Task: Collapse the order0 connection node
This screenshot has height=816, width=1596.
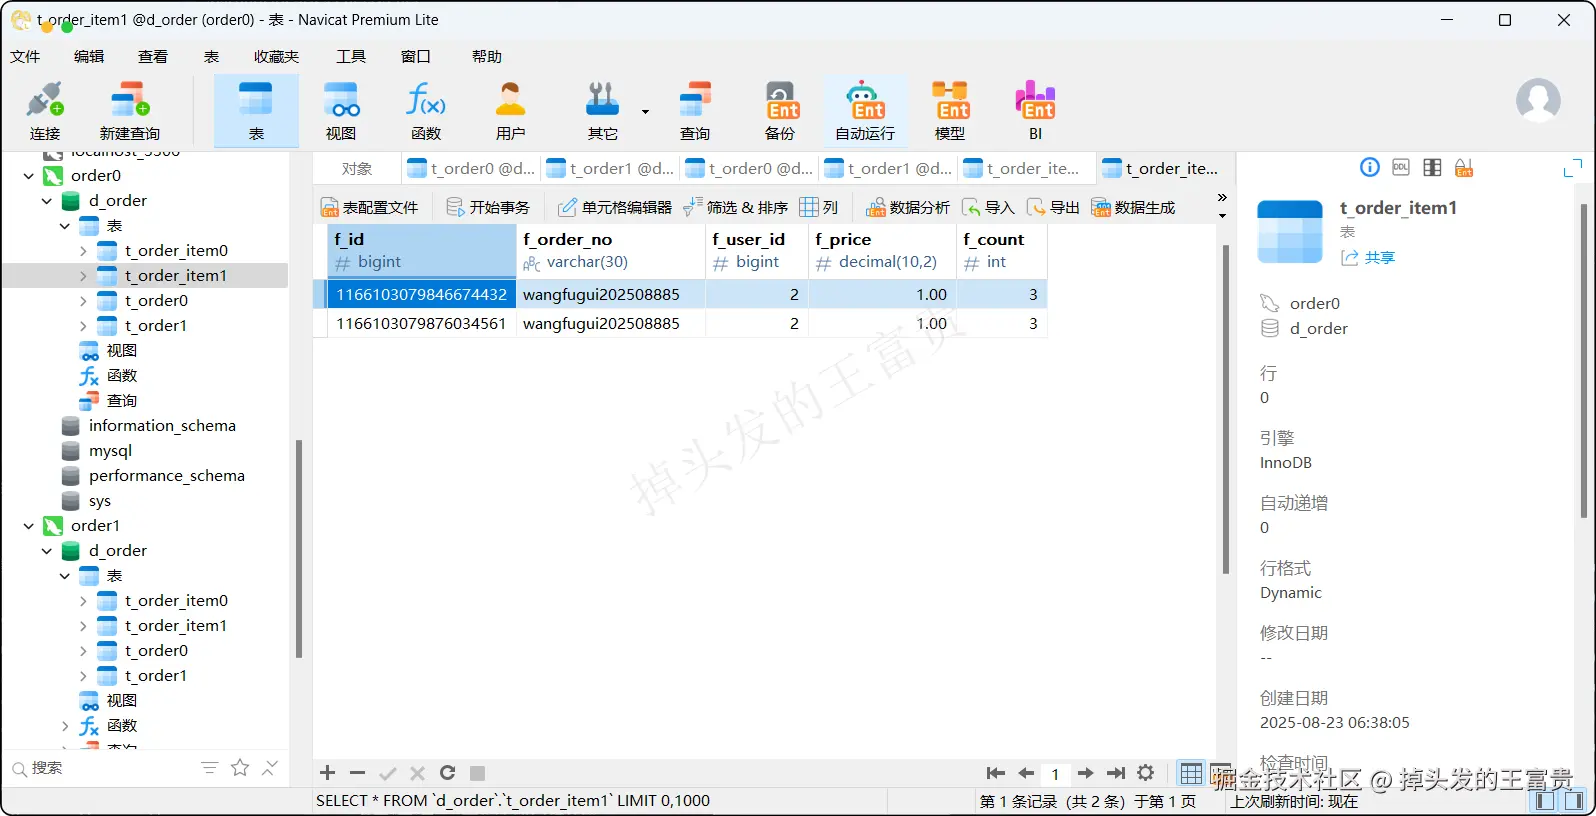Action: click(x=28, y=176)
